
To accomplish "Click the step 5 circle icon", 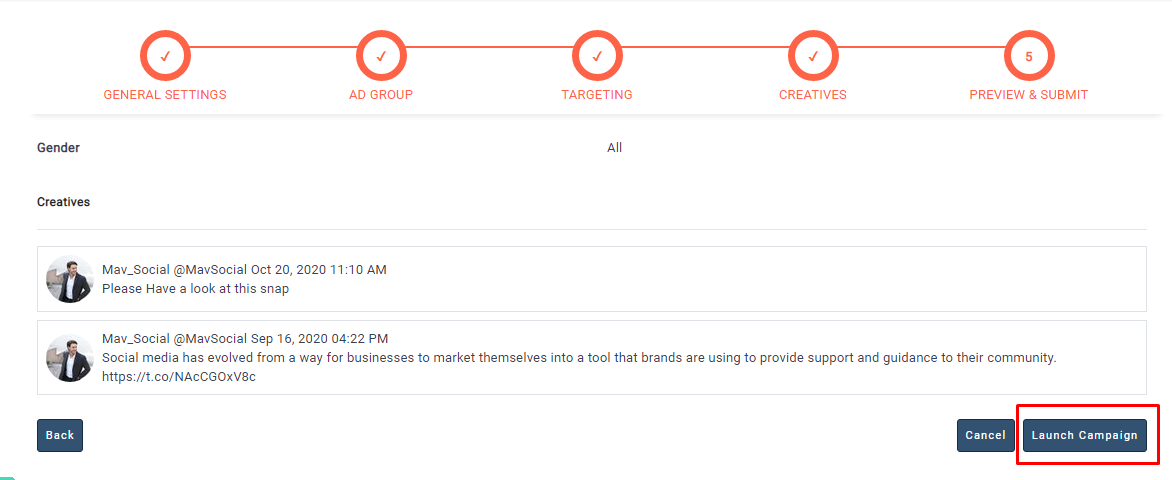I will pos(1029,56).
